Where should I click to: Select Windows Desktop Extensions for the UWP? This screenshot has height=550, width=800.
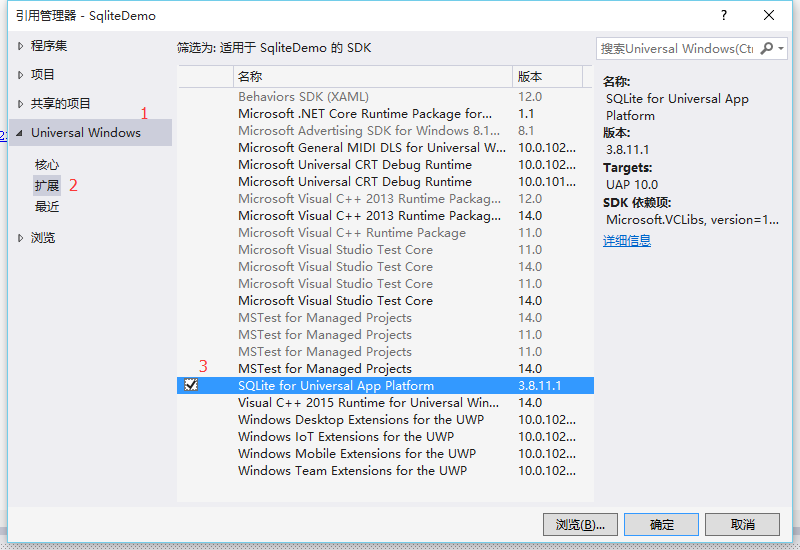(x=385, y=420)
